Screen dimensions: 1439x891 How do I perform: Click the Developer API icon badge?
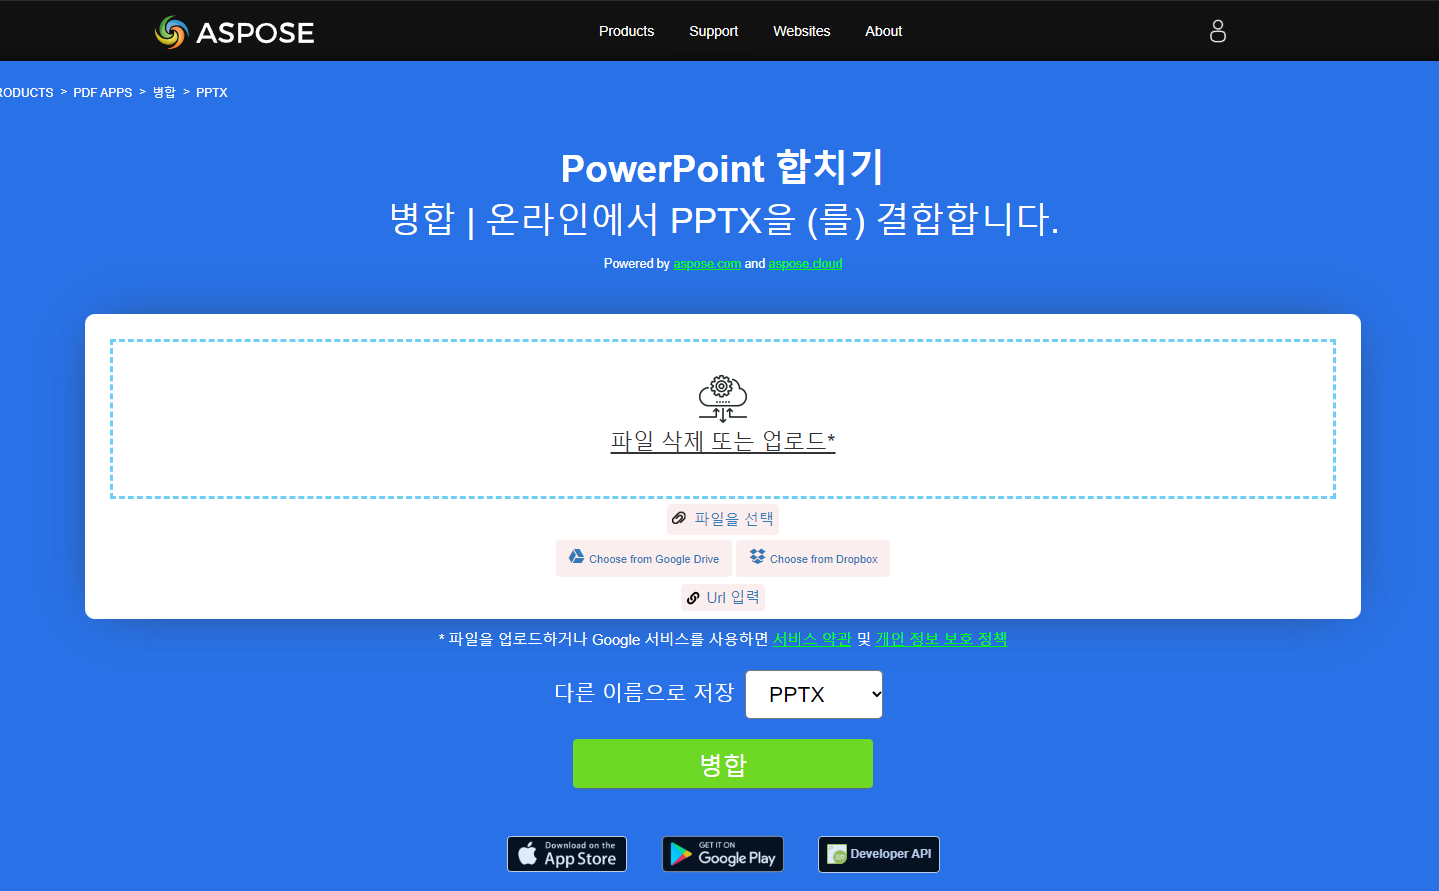833,854
